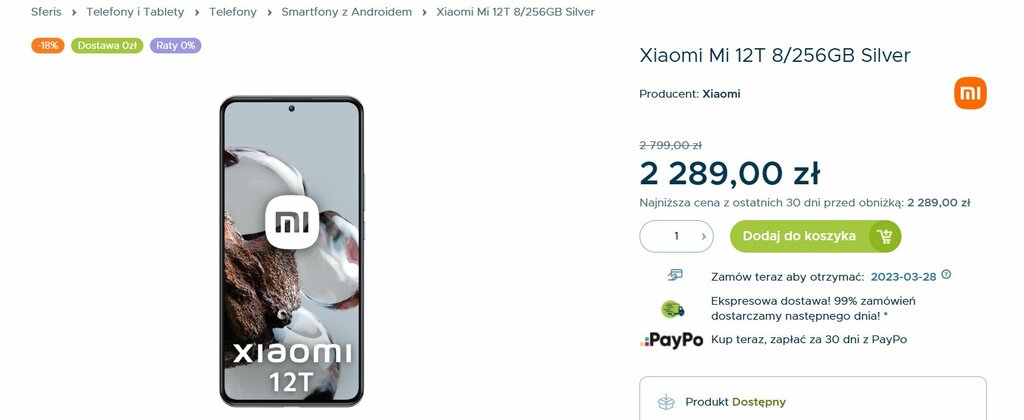The image size is (1024, 420).
Task: Open the Telefony breadcrumb category
Action: pyautogui.click(x=233, y=12)
